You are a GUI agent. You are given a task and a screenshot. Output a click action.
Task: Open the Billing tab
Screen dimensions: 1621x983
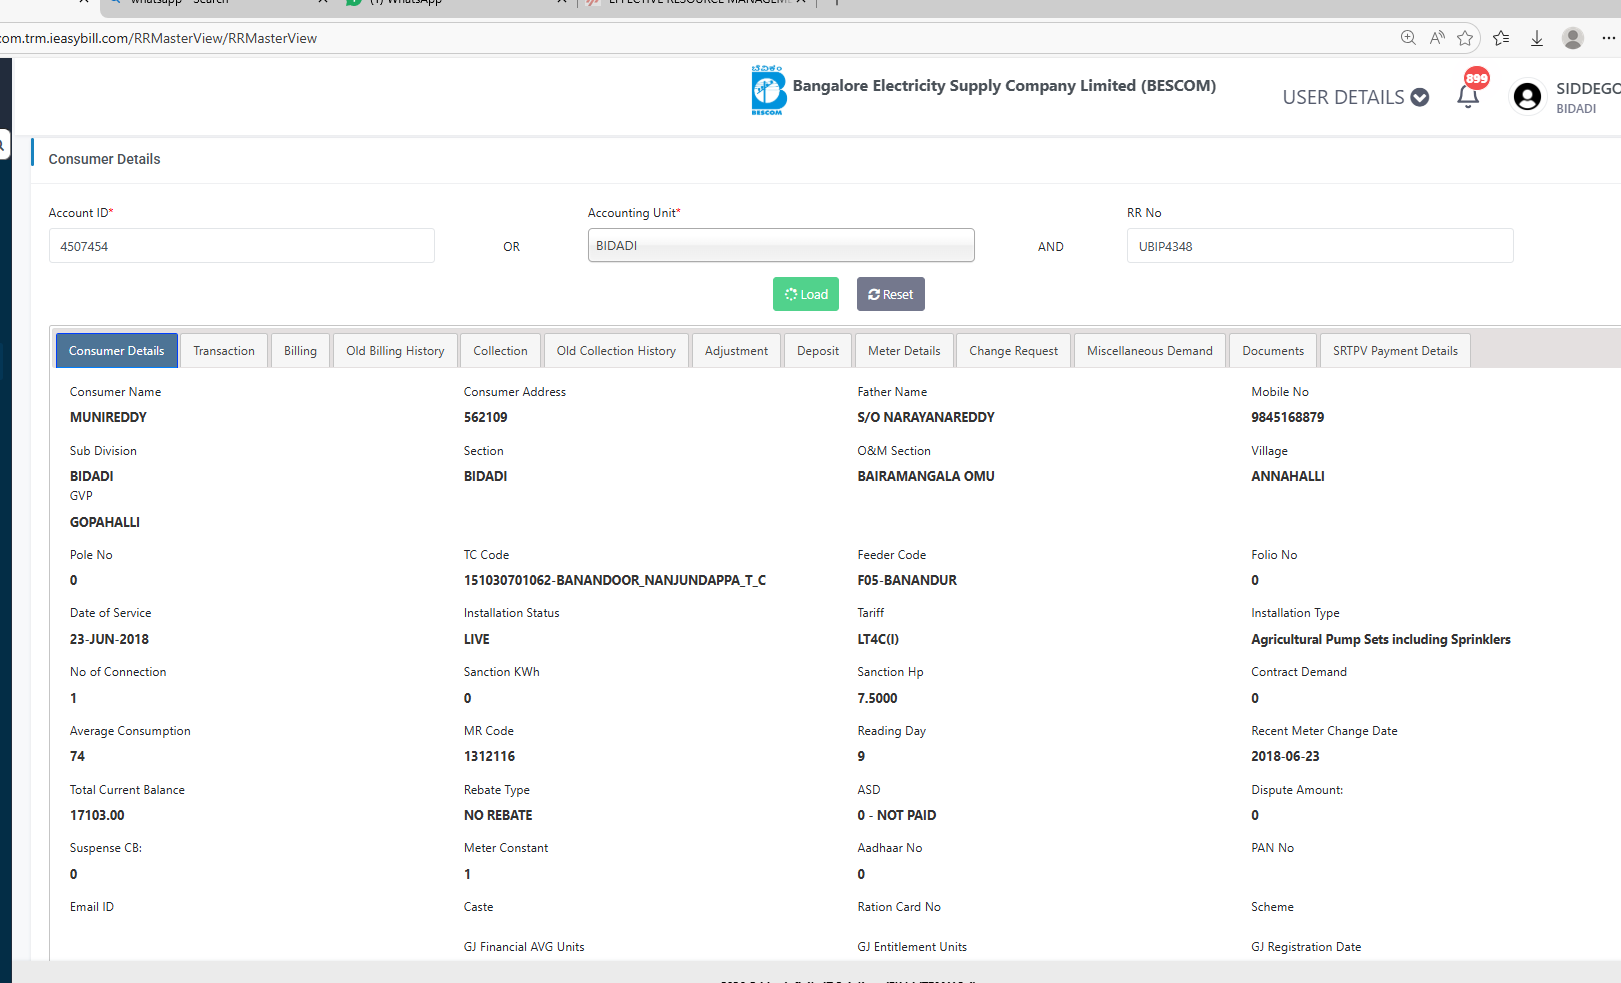pyautogui.click(x=300, y=351)
